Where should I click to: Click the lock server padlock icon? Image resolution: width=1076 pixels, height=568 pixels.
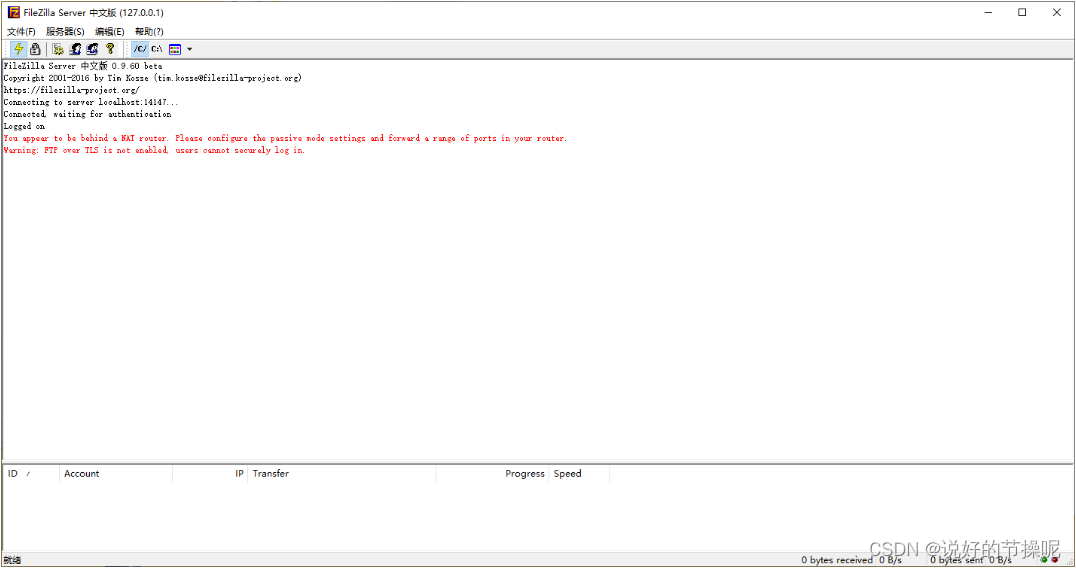pos(35,49)
